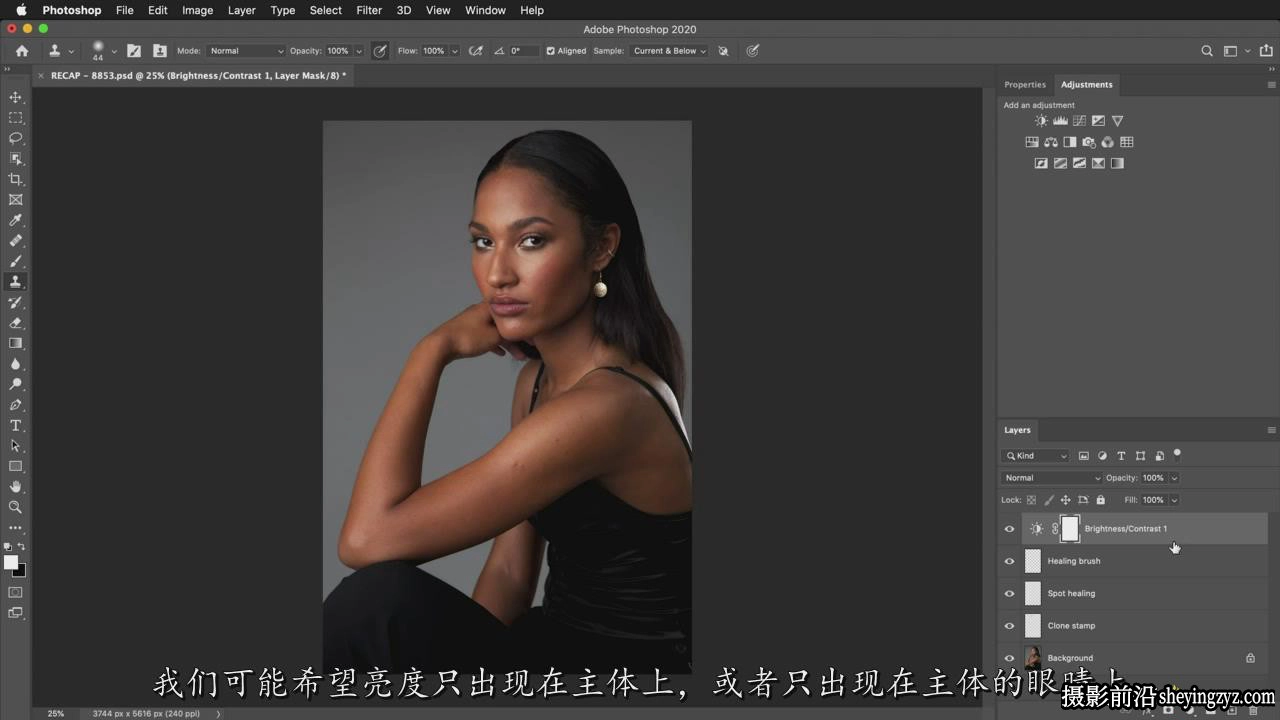Hide the Clone stamp layer
The height and width of the screenshot is (720, 1280).
tap(1009, 626)
